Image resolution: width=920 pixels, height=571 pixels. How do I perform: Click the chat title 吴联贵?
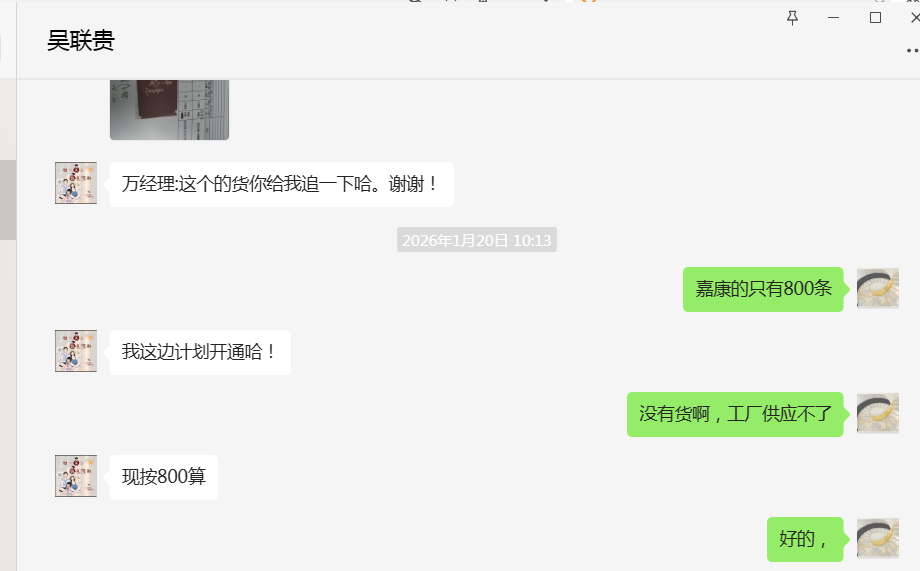point(81,41)
